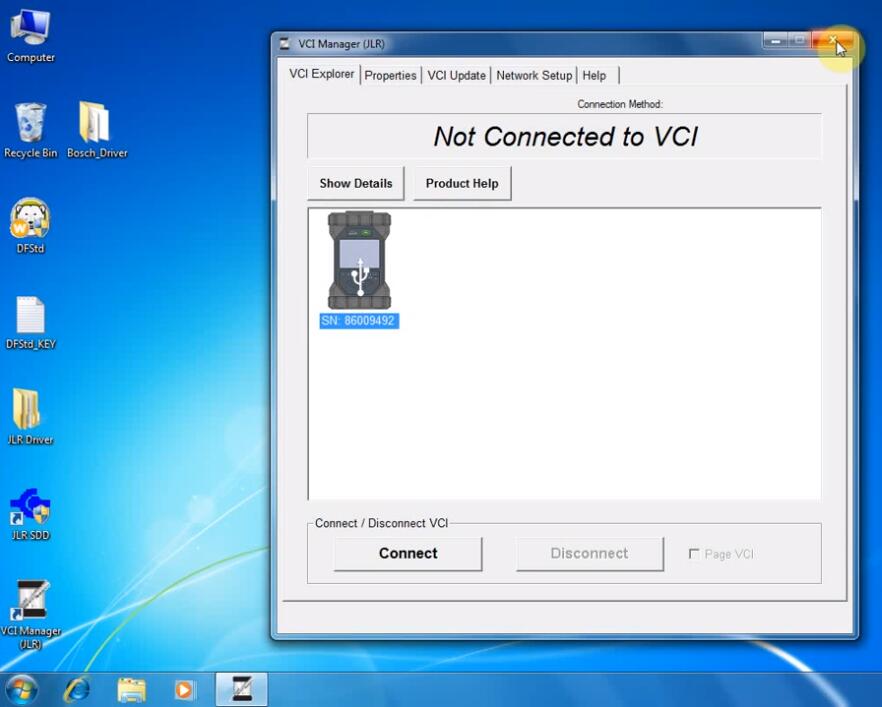Switch to the VCI Update tab
The height and width of the screenshot is (707, 882).
tap(456, 75)
